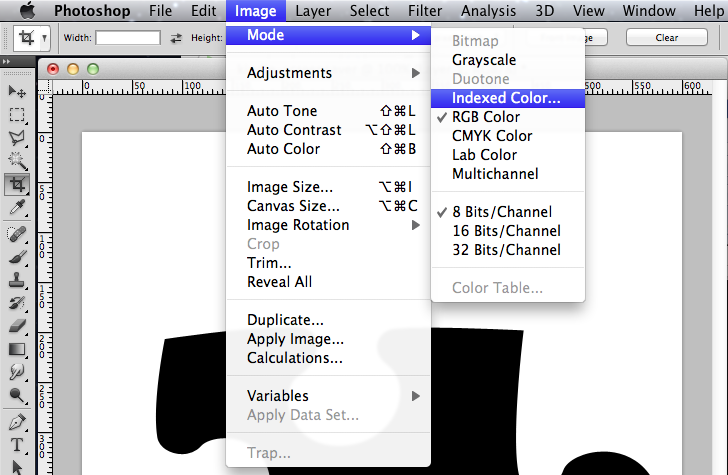The width and height of the screenshot is (728, 475).
Task: Select the Brush tool
Action: point(17,257)
